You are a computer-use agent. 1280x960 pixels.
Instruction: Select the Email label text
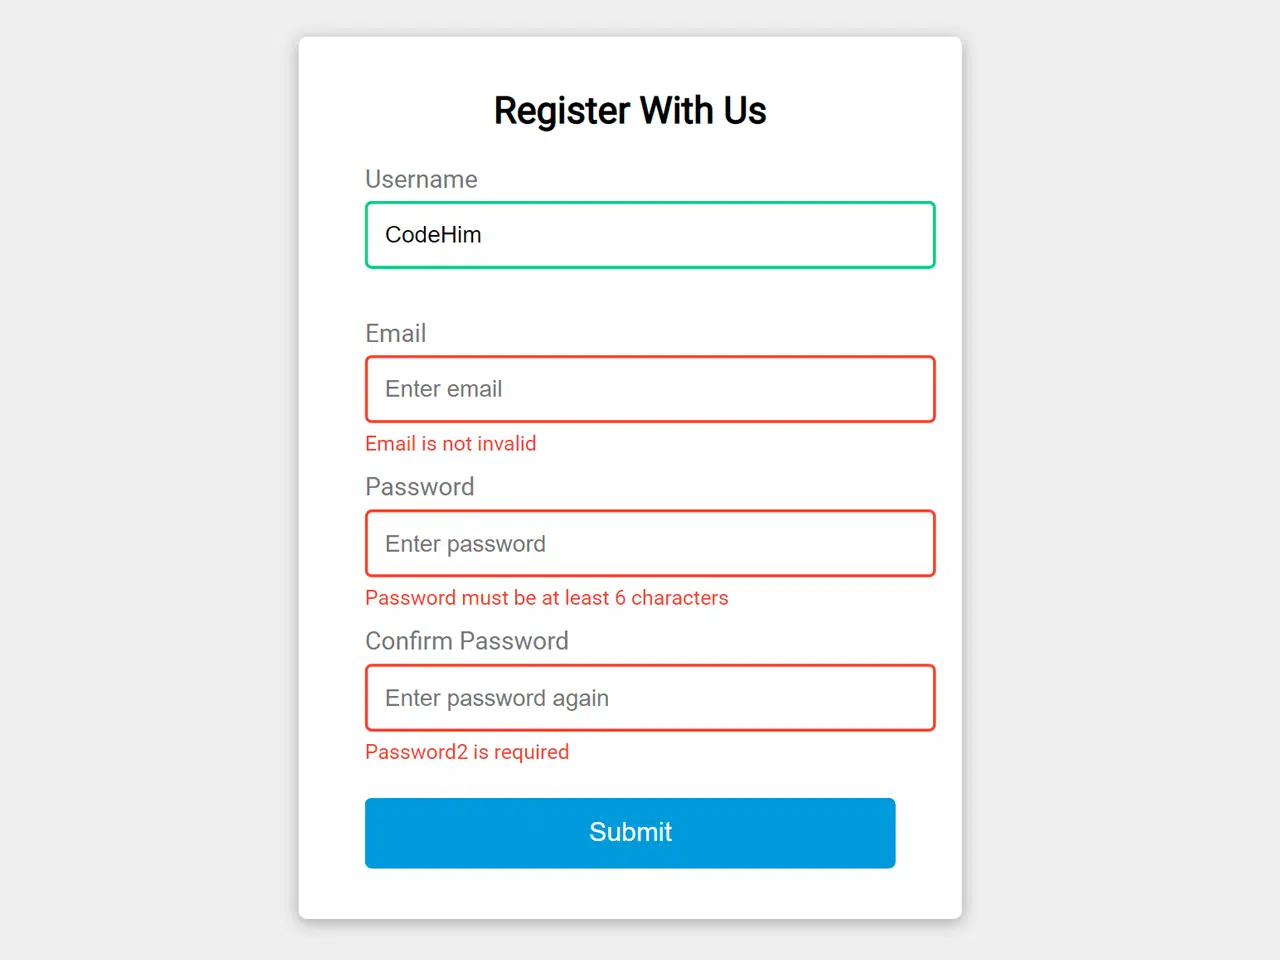396,333
